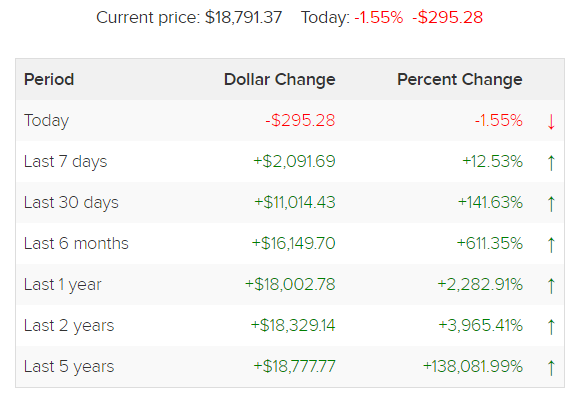
Task: Click the up arrow in Last 1 year row
Action: [x=551, y=285]
